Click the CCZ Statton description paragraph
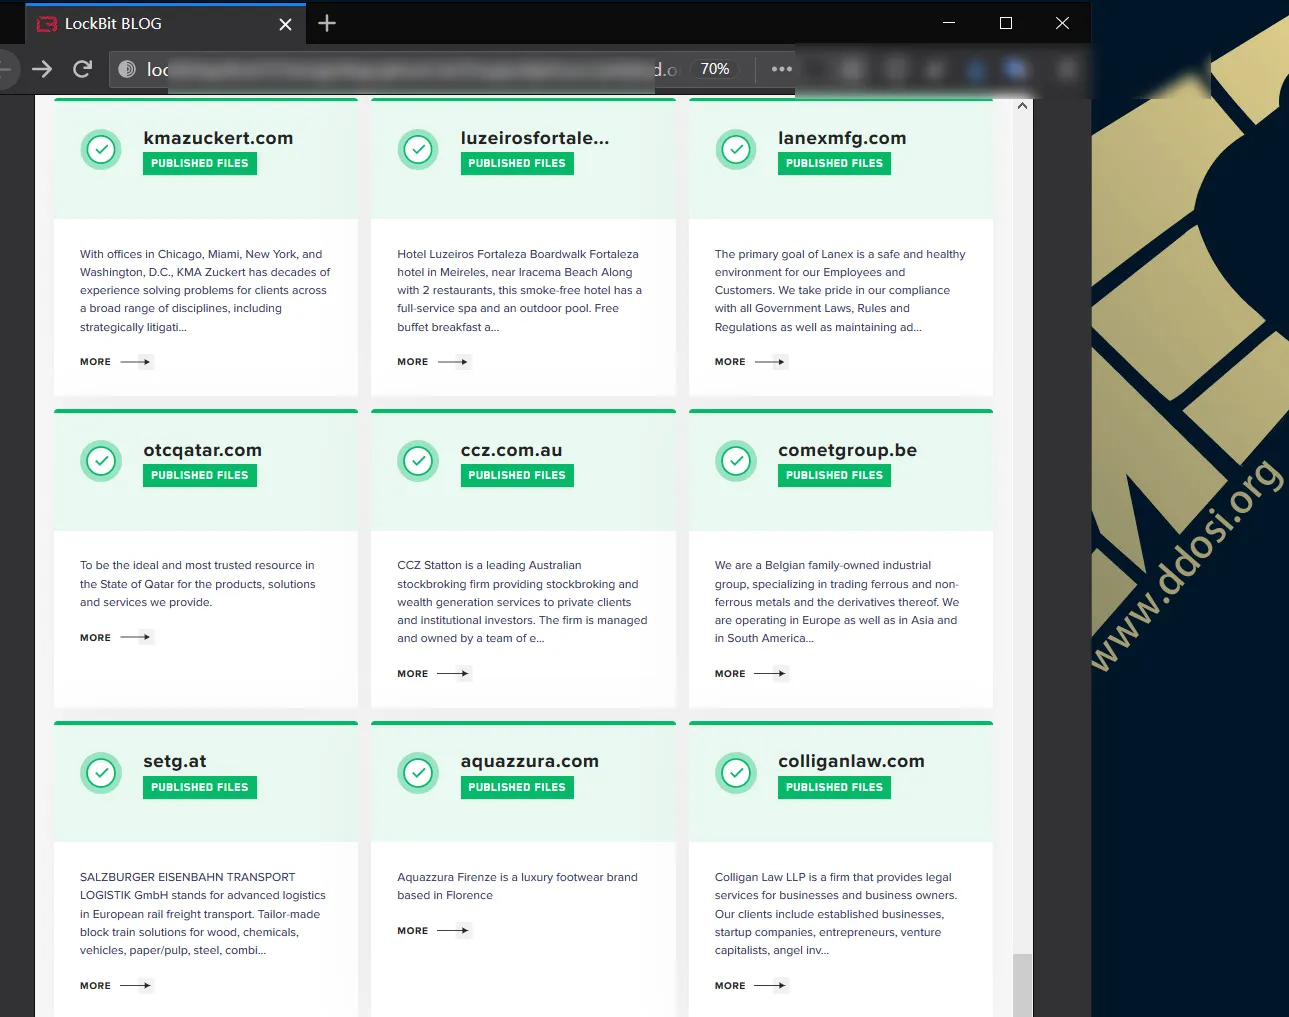The width and height of the screenshot is (1289, 1017). (x=522, y=602)
